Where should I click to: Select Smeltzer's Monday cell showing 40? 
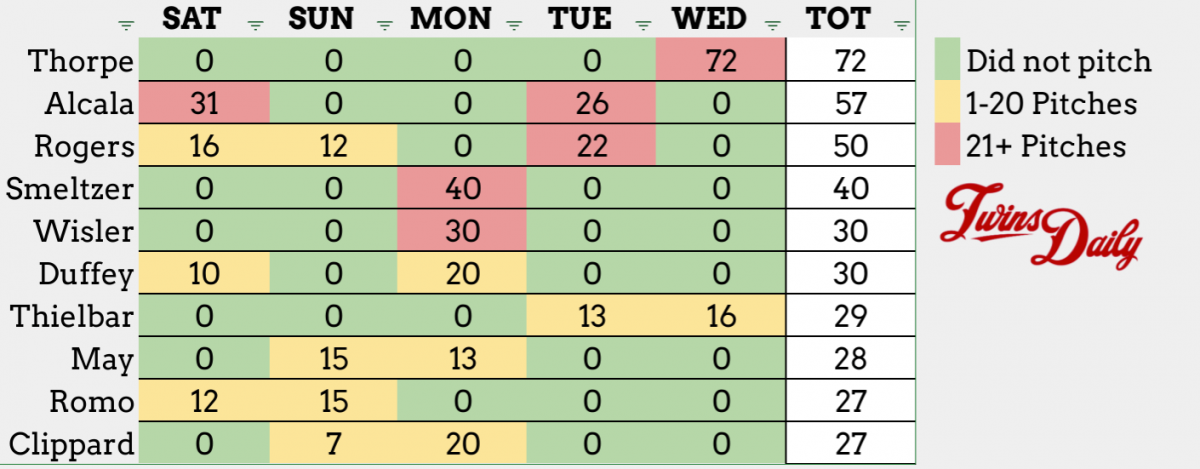(x=461, y=187)
